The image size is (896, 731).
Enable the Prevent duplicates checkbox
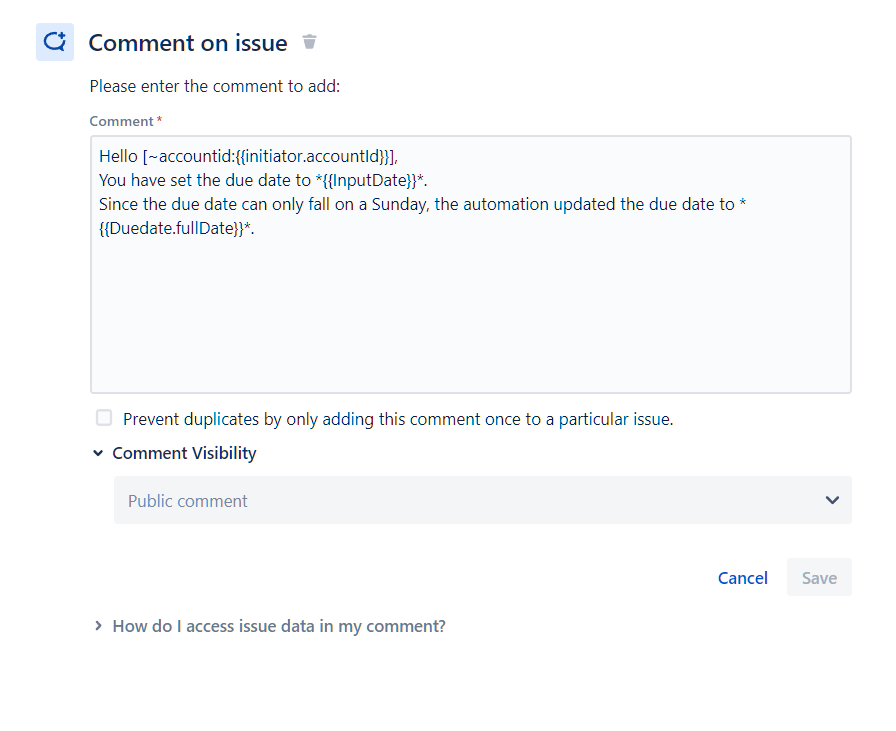(x=103, y=418)
